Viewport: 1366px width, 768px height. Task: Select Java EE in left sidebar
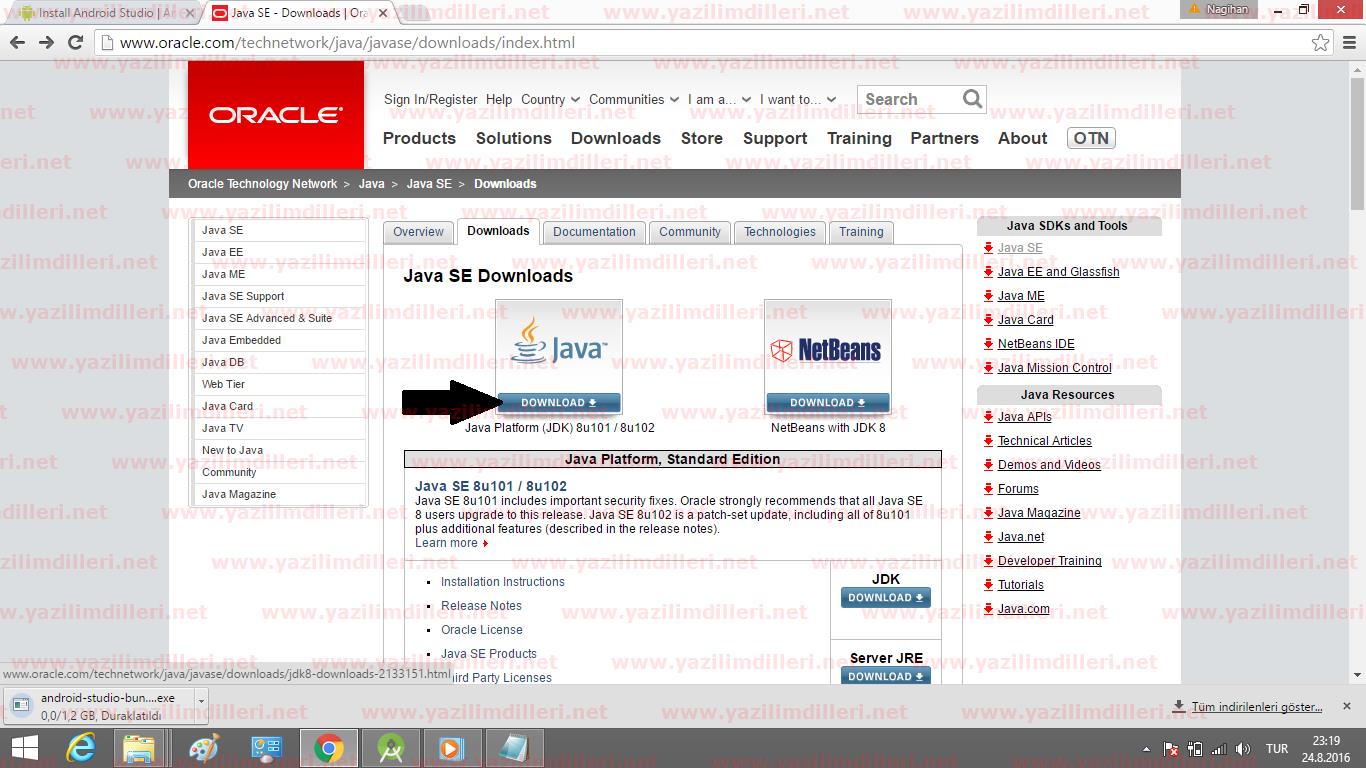[222, 252]
